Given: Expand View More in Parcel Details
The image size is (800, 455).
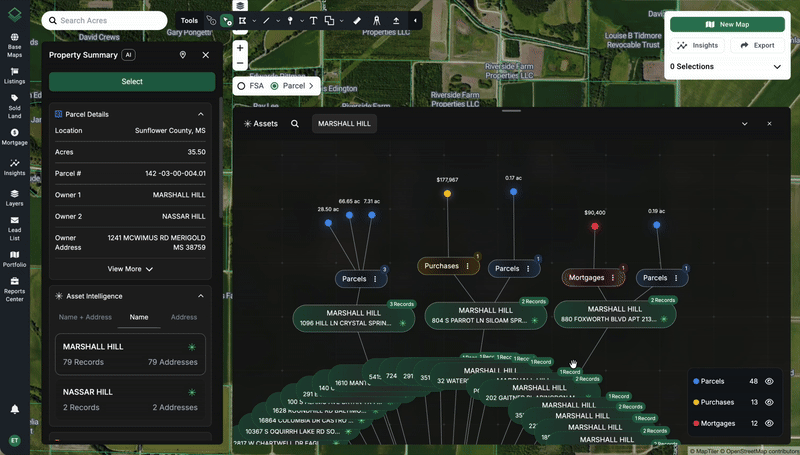Looking at the screenshot, I should coord(131,269).
